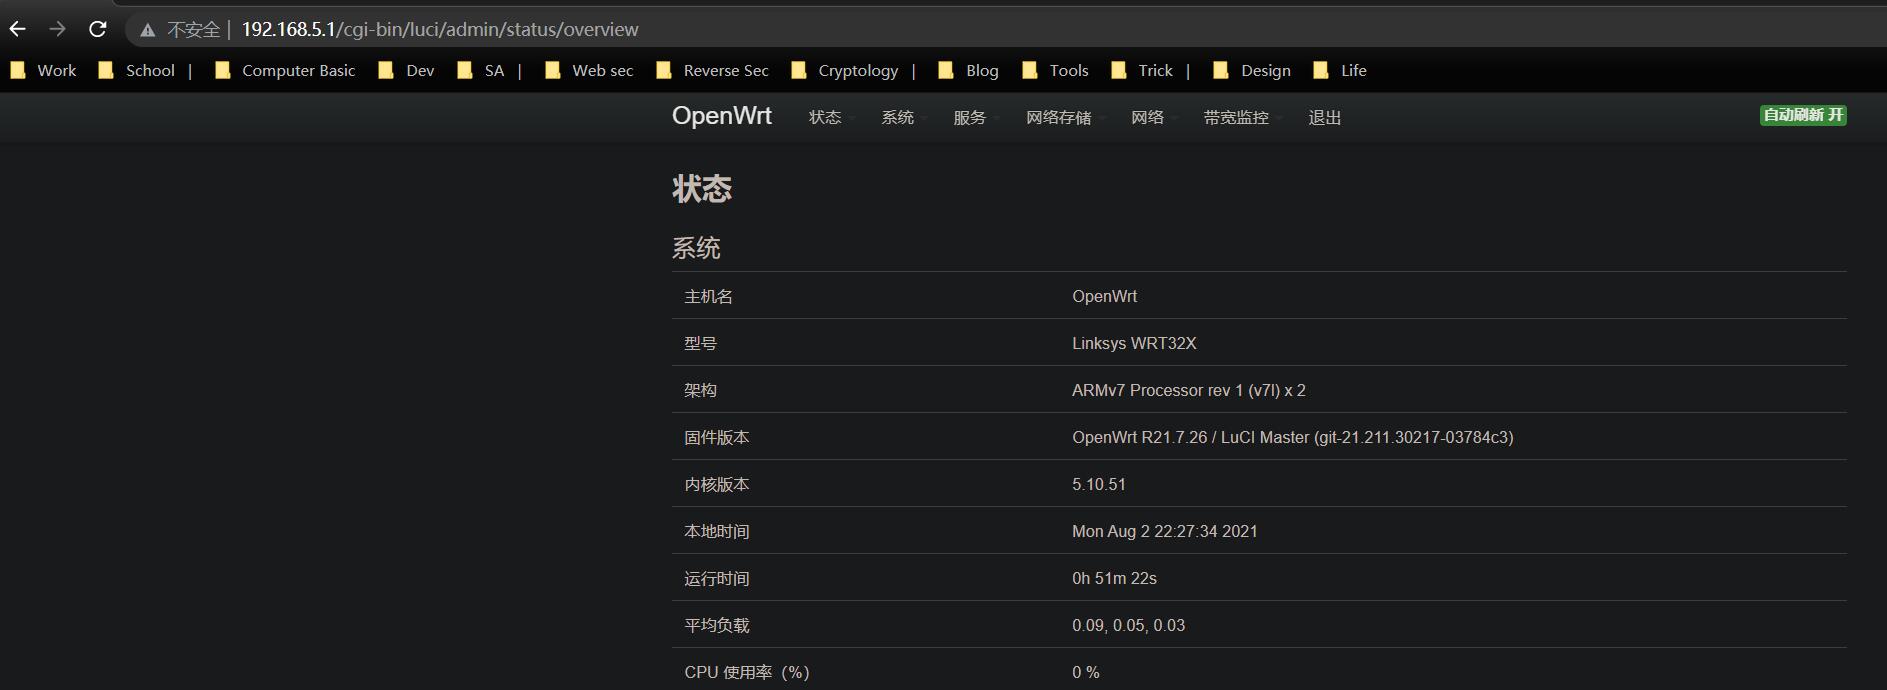
Task: Open the School bookmark folder
Action: tap(137, 70)
